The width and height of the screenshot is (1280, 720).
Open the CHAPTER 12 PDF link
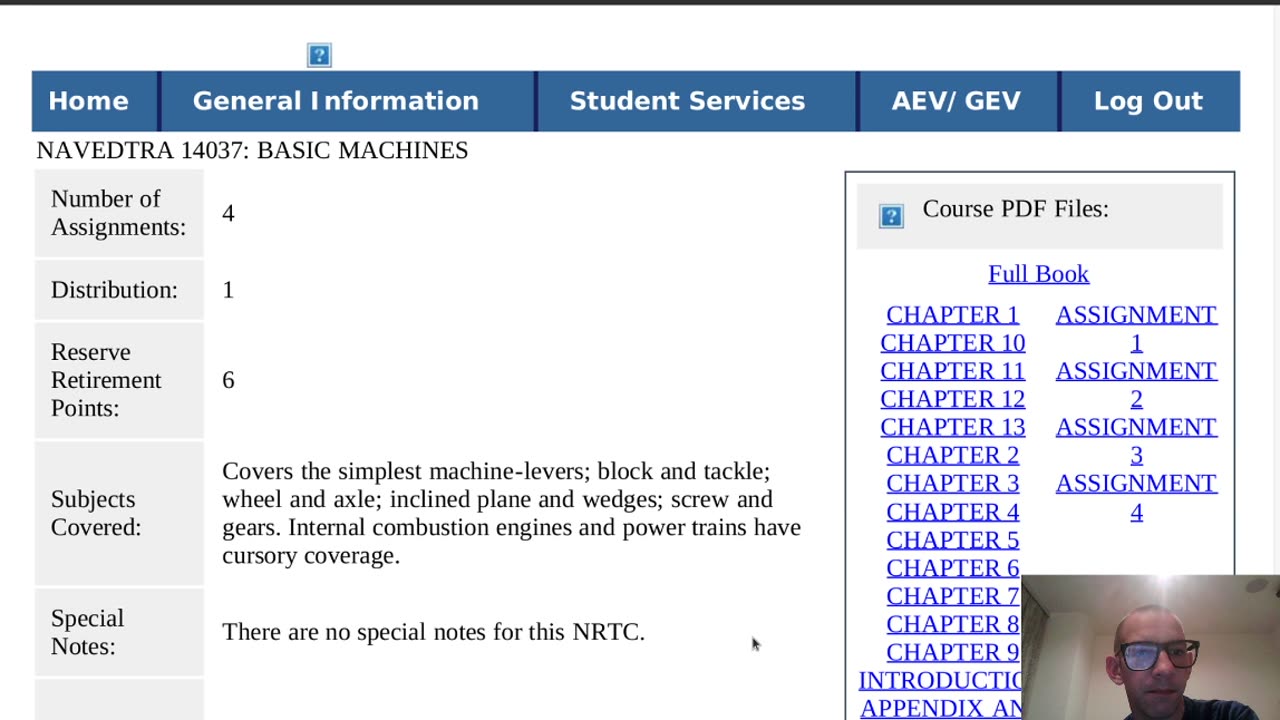(952, 399)
